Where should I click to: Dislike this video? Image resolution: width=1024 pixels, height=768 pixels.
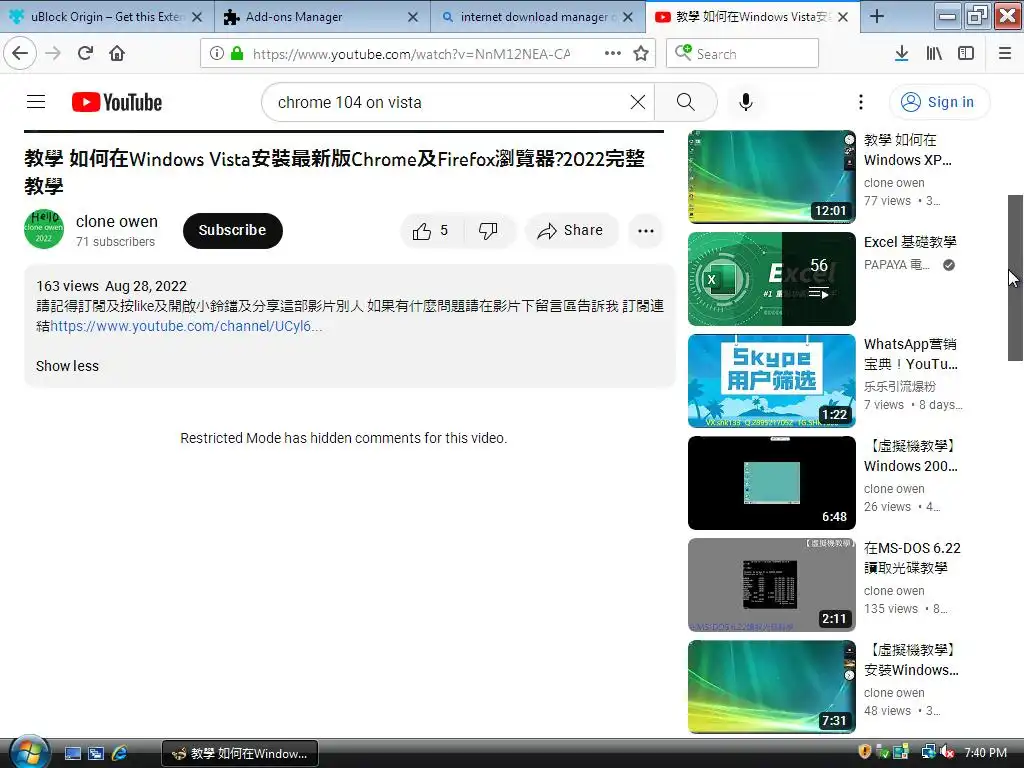pos(488,231)
